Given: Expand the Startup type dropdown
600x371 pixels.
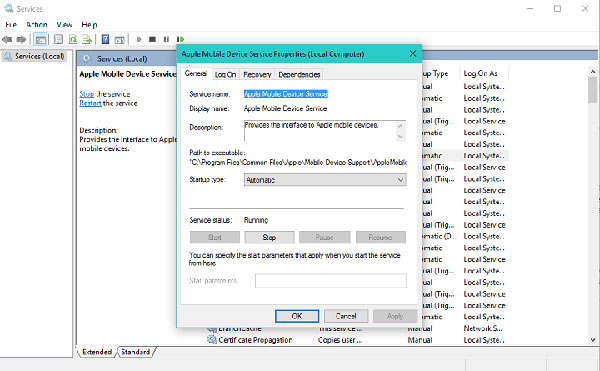Looking at the screenshot, I should tap(325, 180).
